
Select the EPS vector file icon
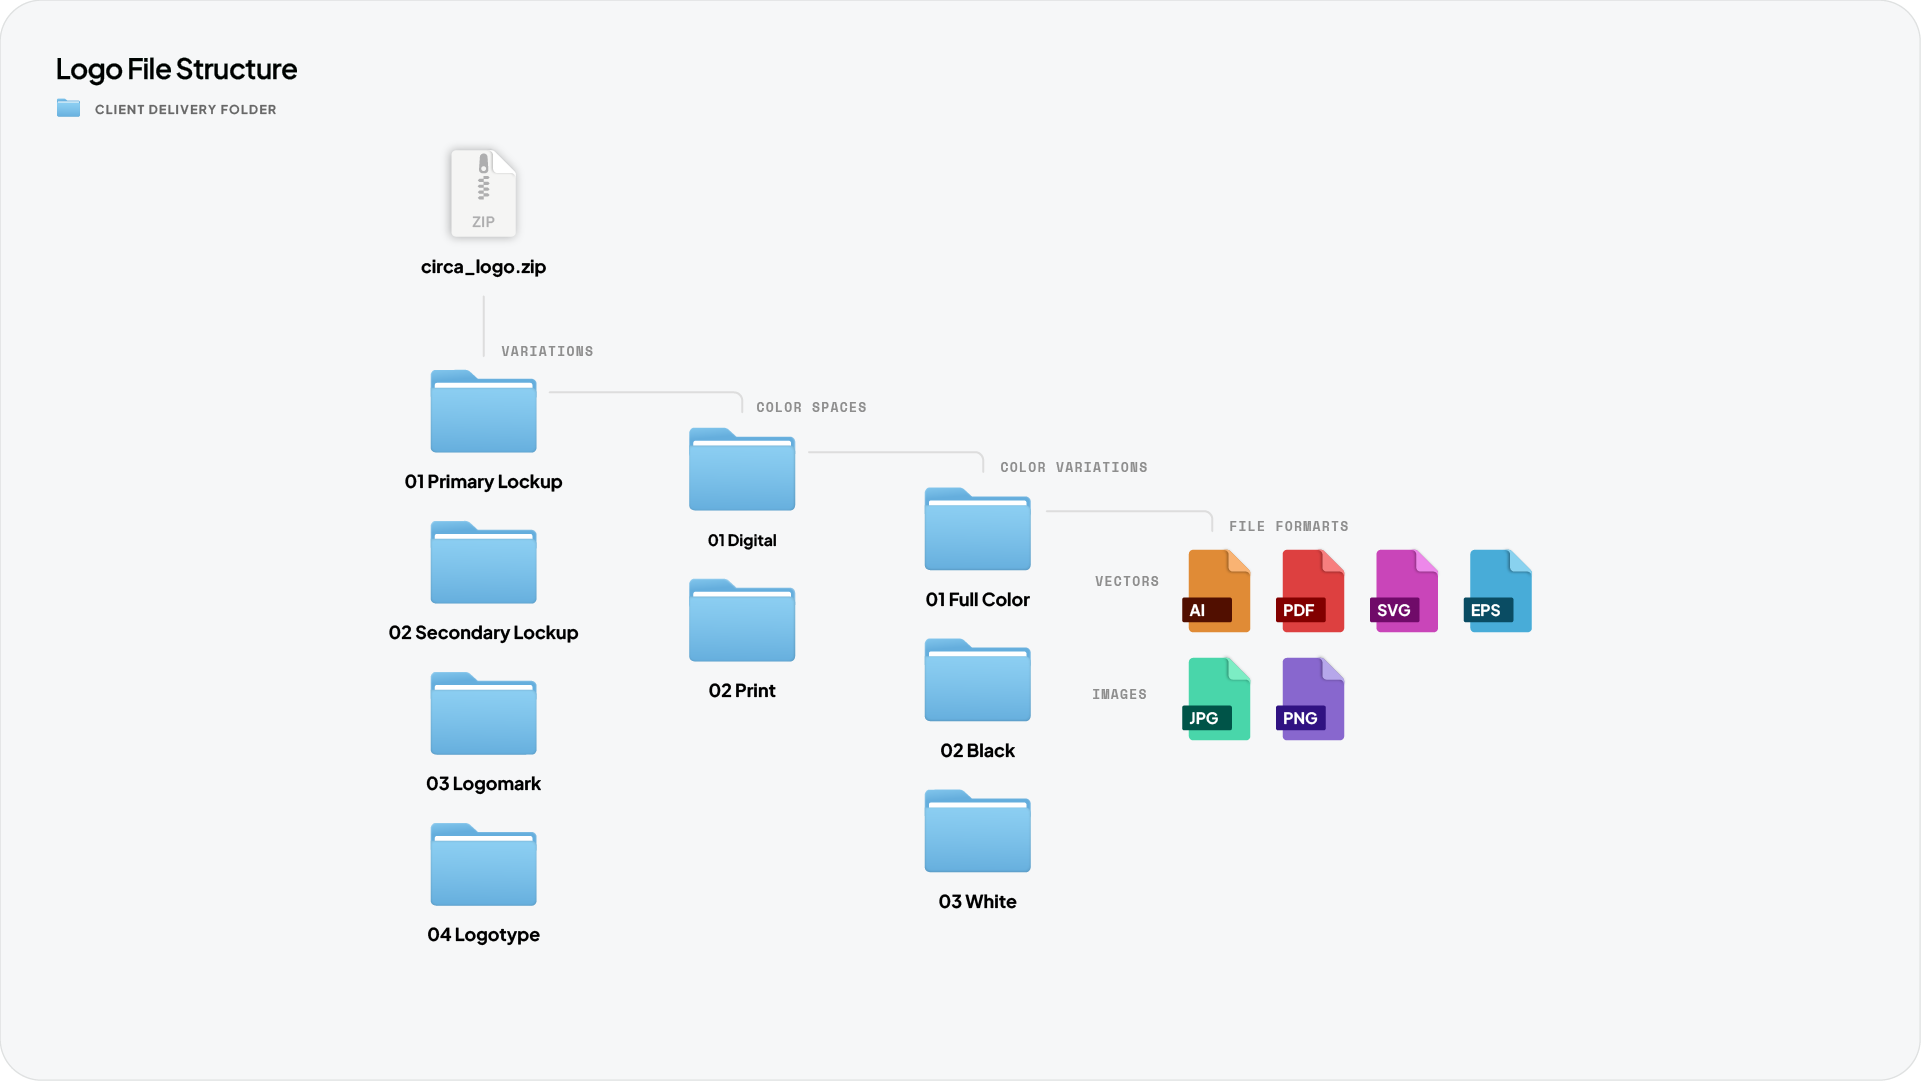pyautogui.click(x=1499, y=590)
